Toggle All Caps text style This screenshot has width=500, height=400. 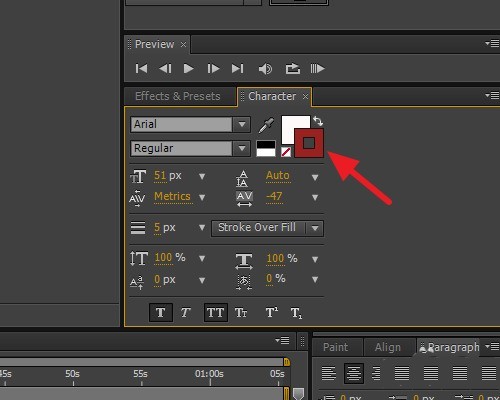216,312
